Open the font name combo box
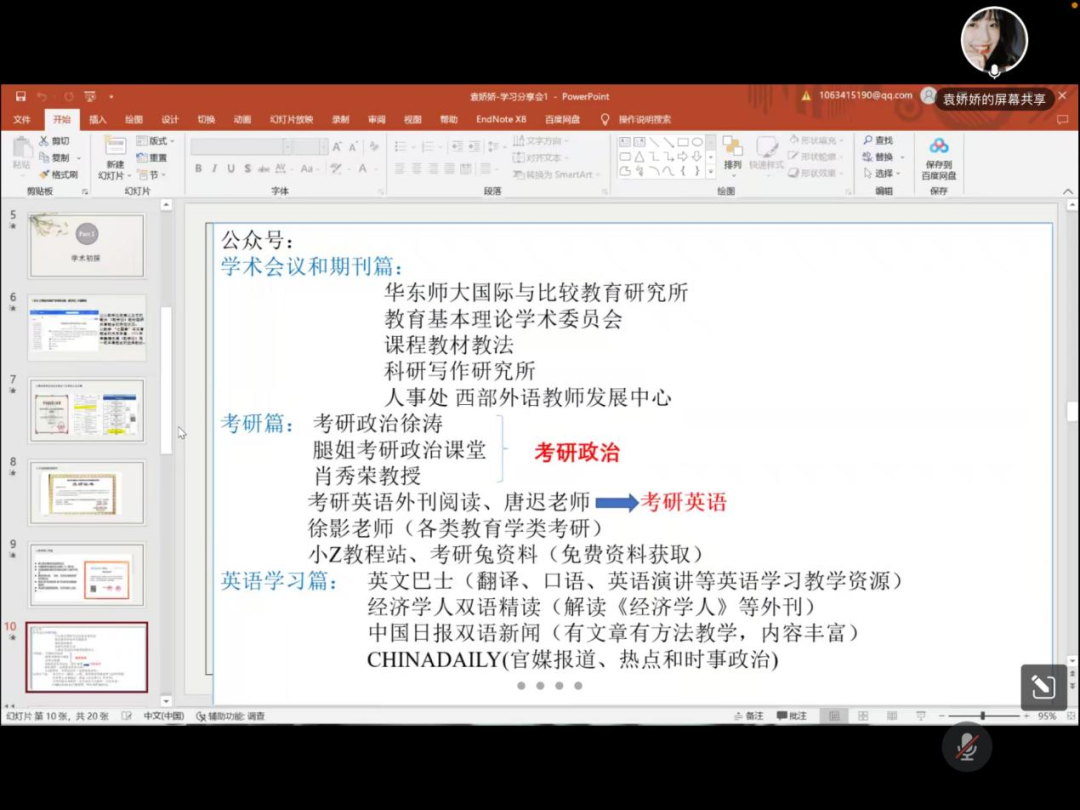The image size is (1080, 810). tap(240, 146)
